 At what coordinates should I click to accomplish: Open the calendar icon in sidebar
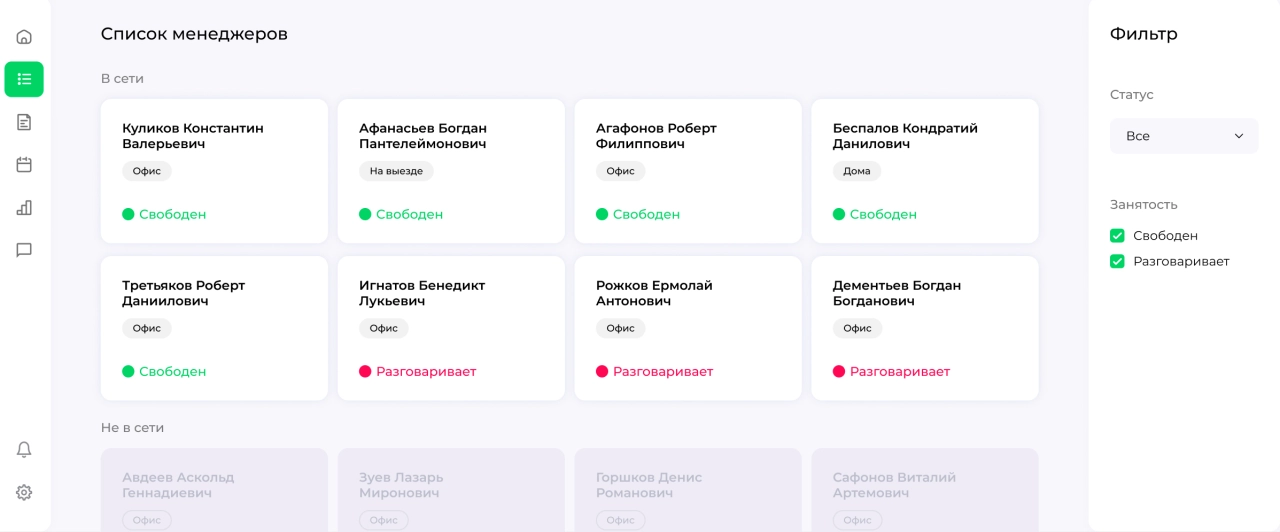(x=24, y=165)
